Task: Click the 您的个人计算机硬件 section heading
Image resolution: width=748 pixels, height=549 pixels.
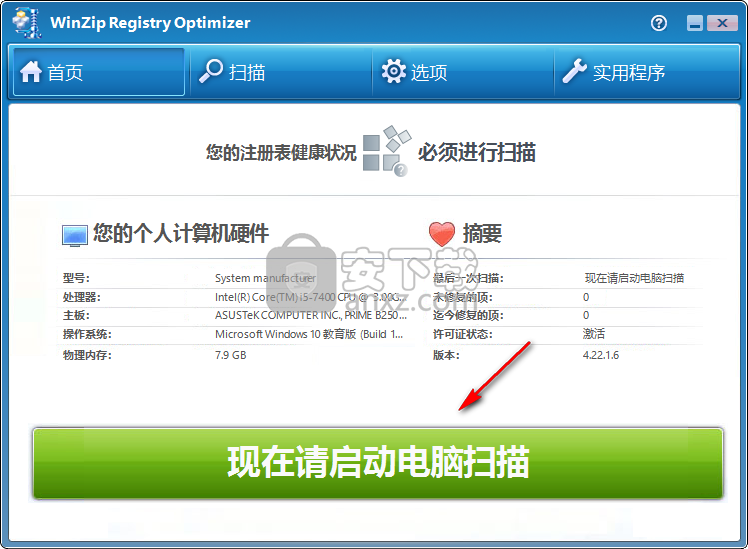Action: [x=181, y=234]
